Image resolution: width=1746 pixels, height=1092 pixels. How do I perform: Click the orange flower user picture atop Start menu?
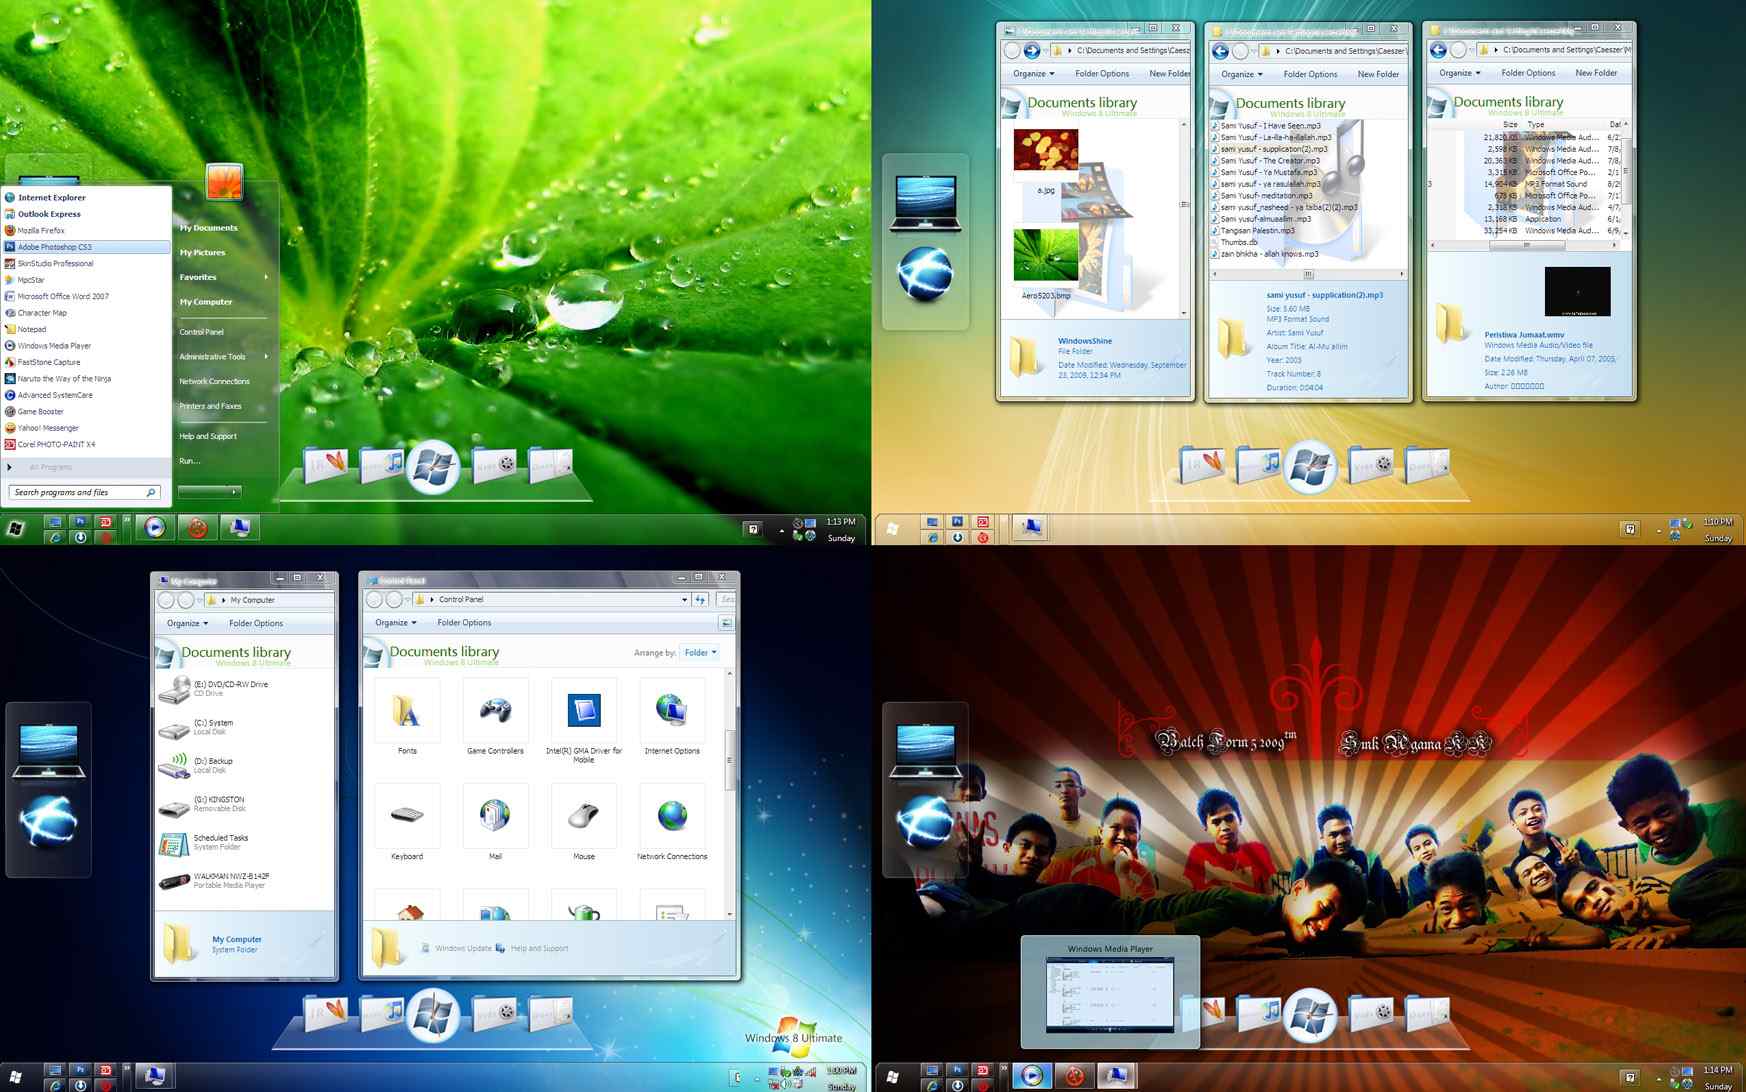click(x=224, y=182)
